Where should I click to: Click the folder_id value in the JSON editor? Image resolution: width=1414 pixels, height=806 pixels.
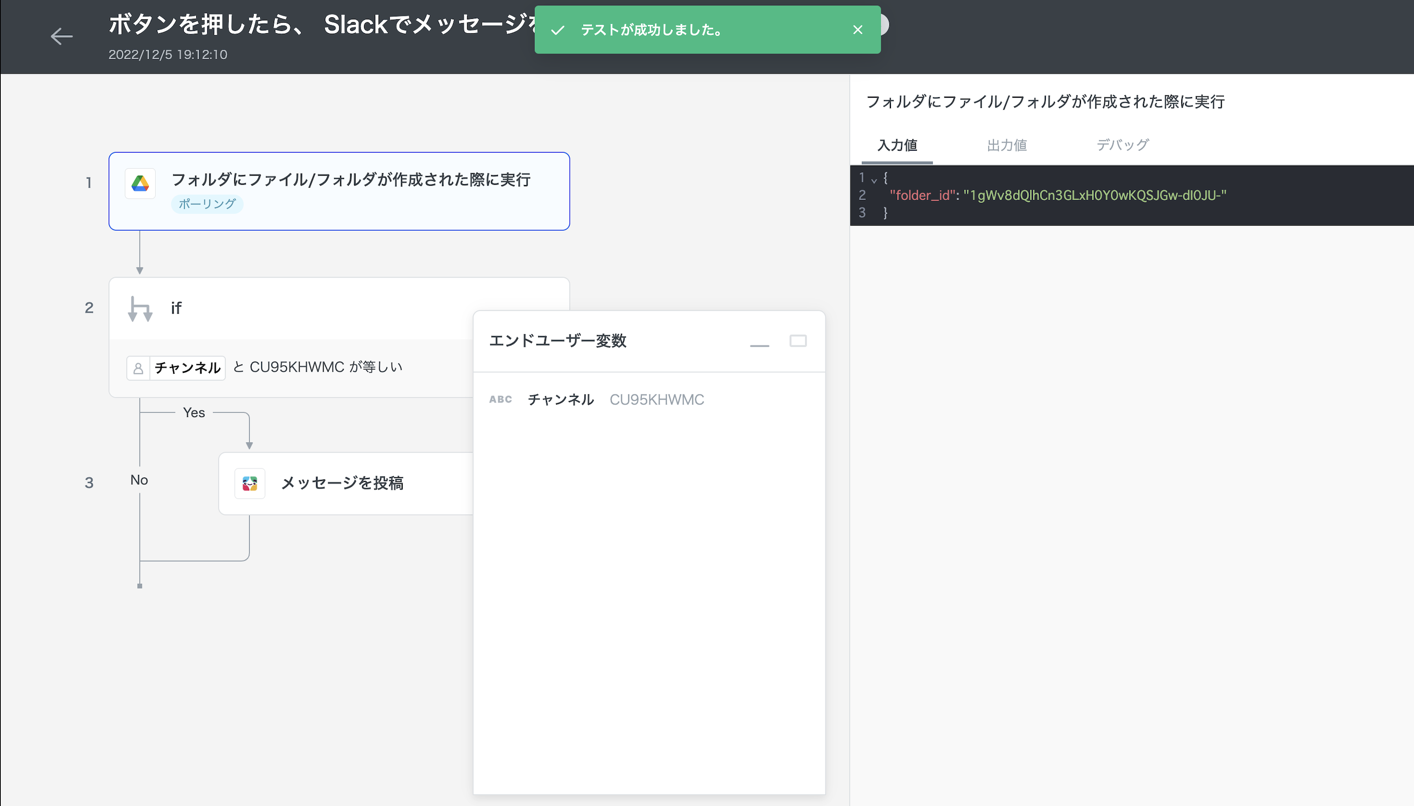1094,195
